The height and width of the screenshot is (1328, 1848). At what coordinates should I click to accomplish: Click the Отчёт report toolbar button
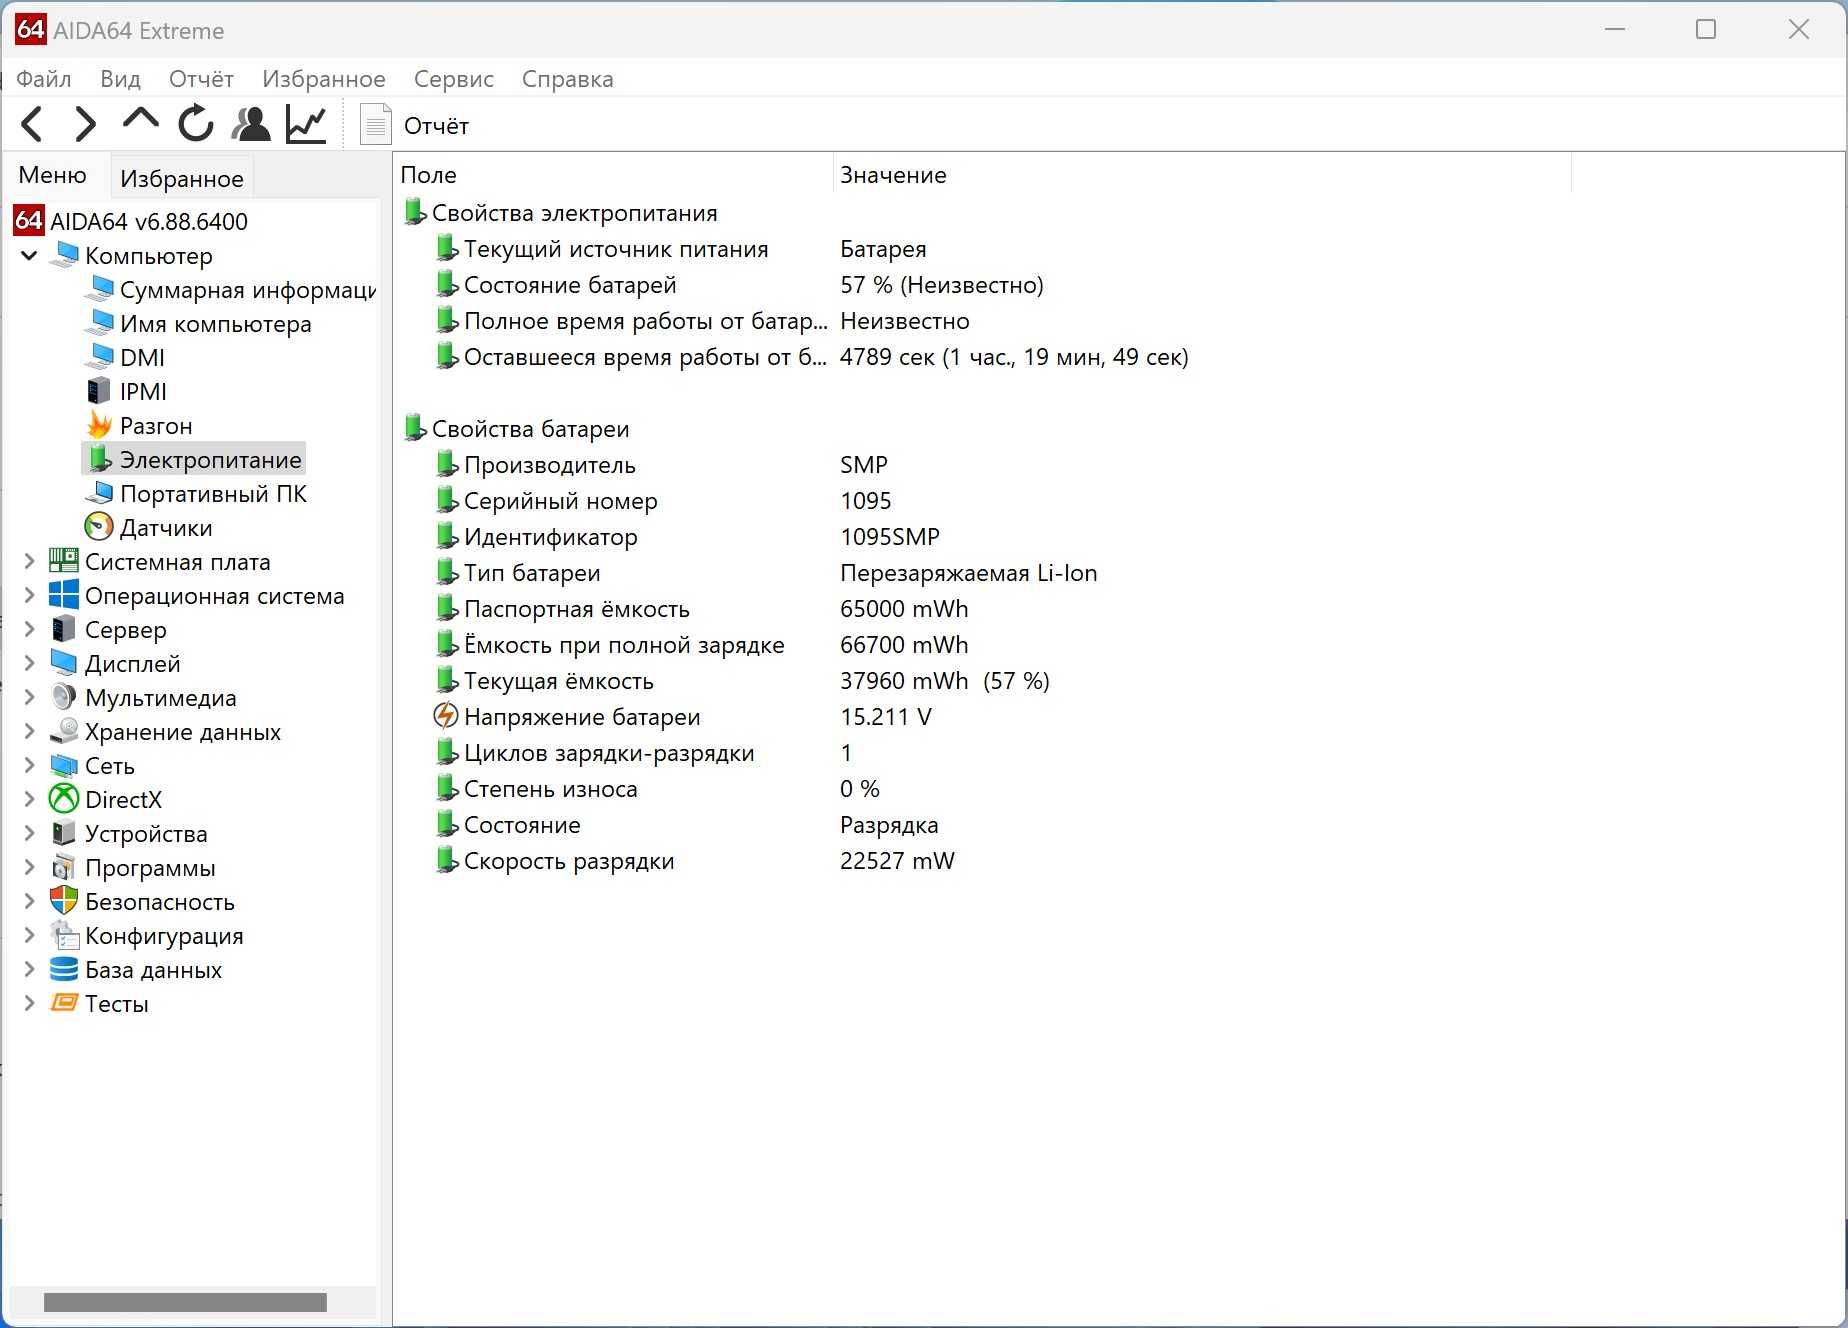click(414, 125)
